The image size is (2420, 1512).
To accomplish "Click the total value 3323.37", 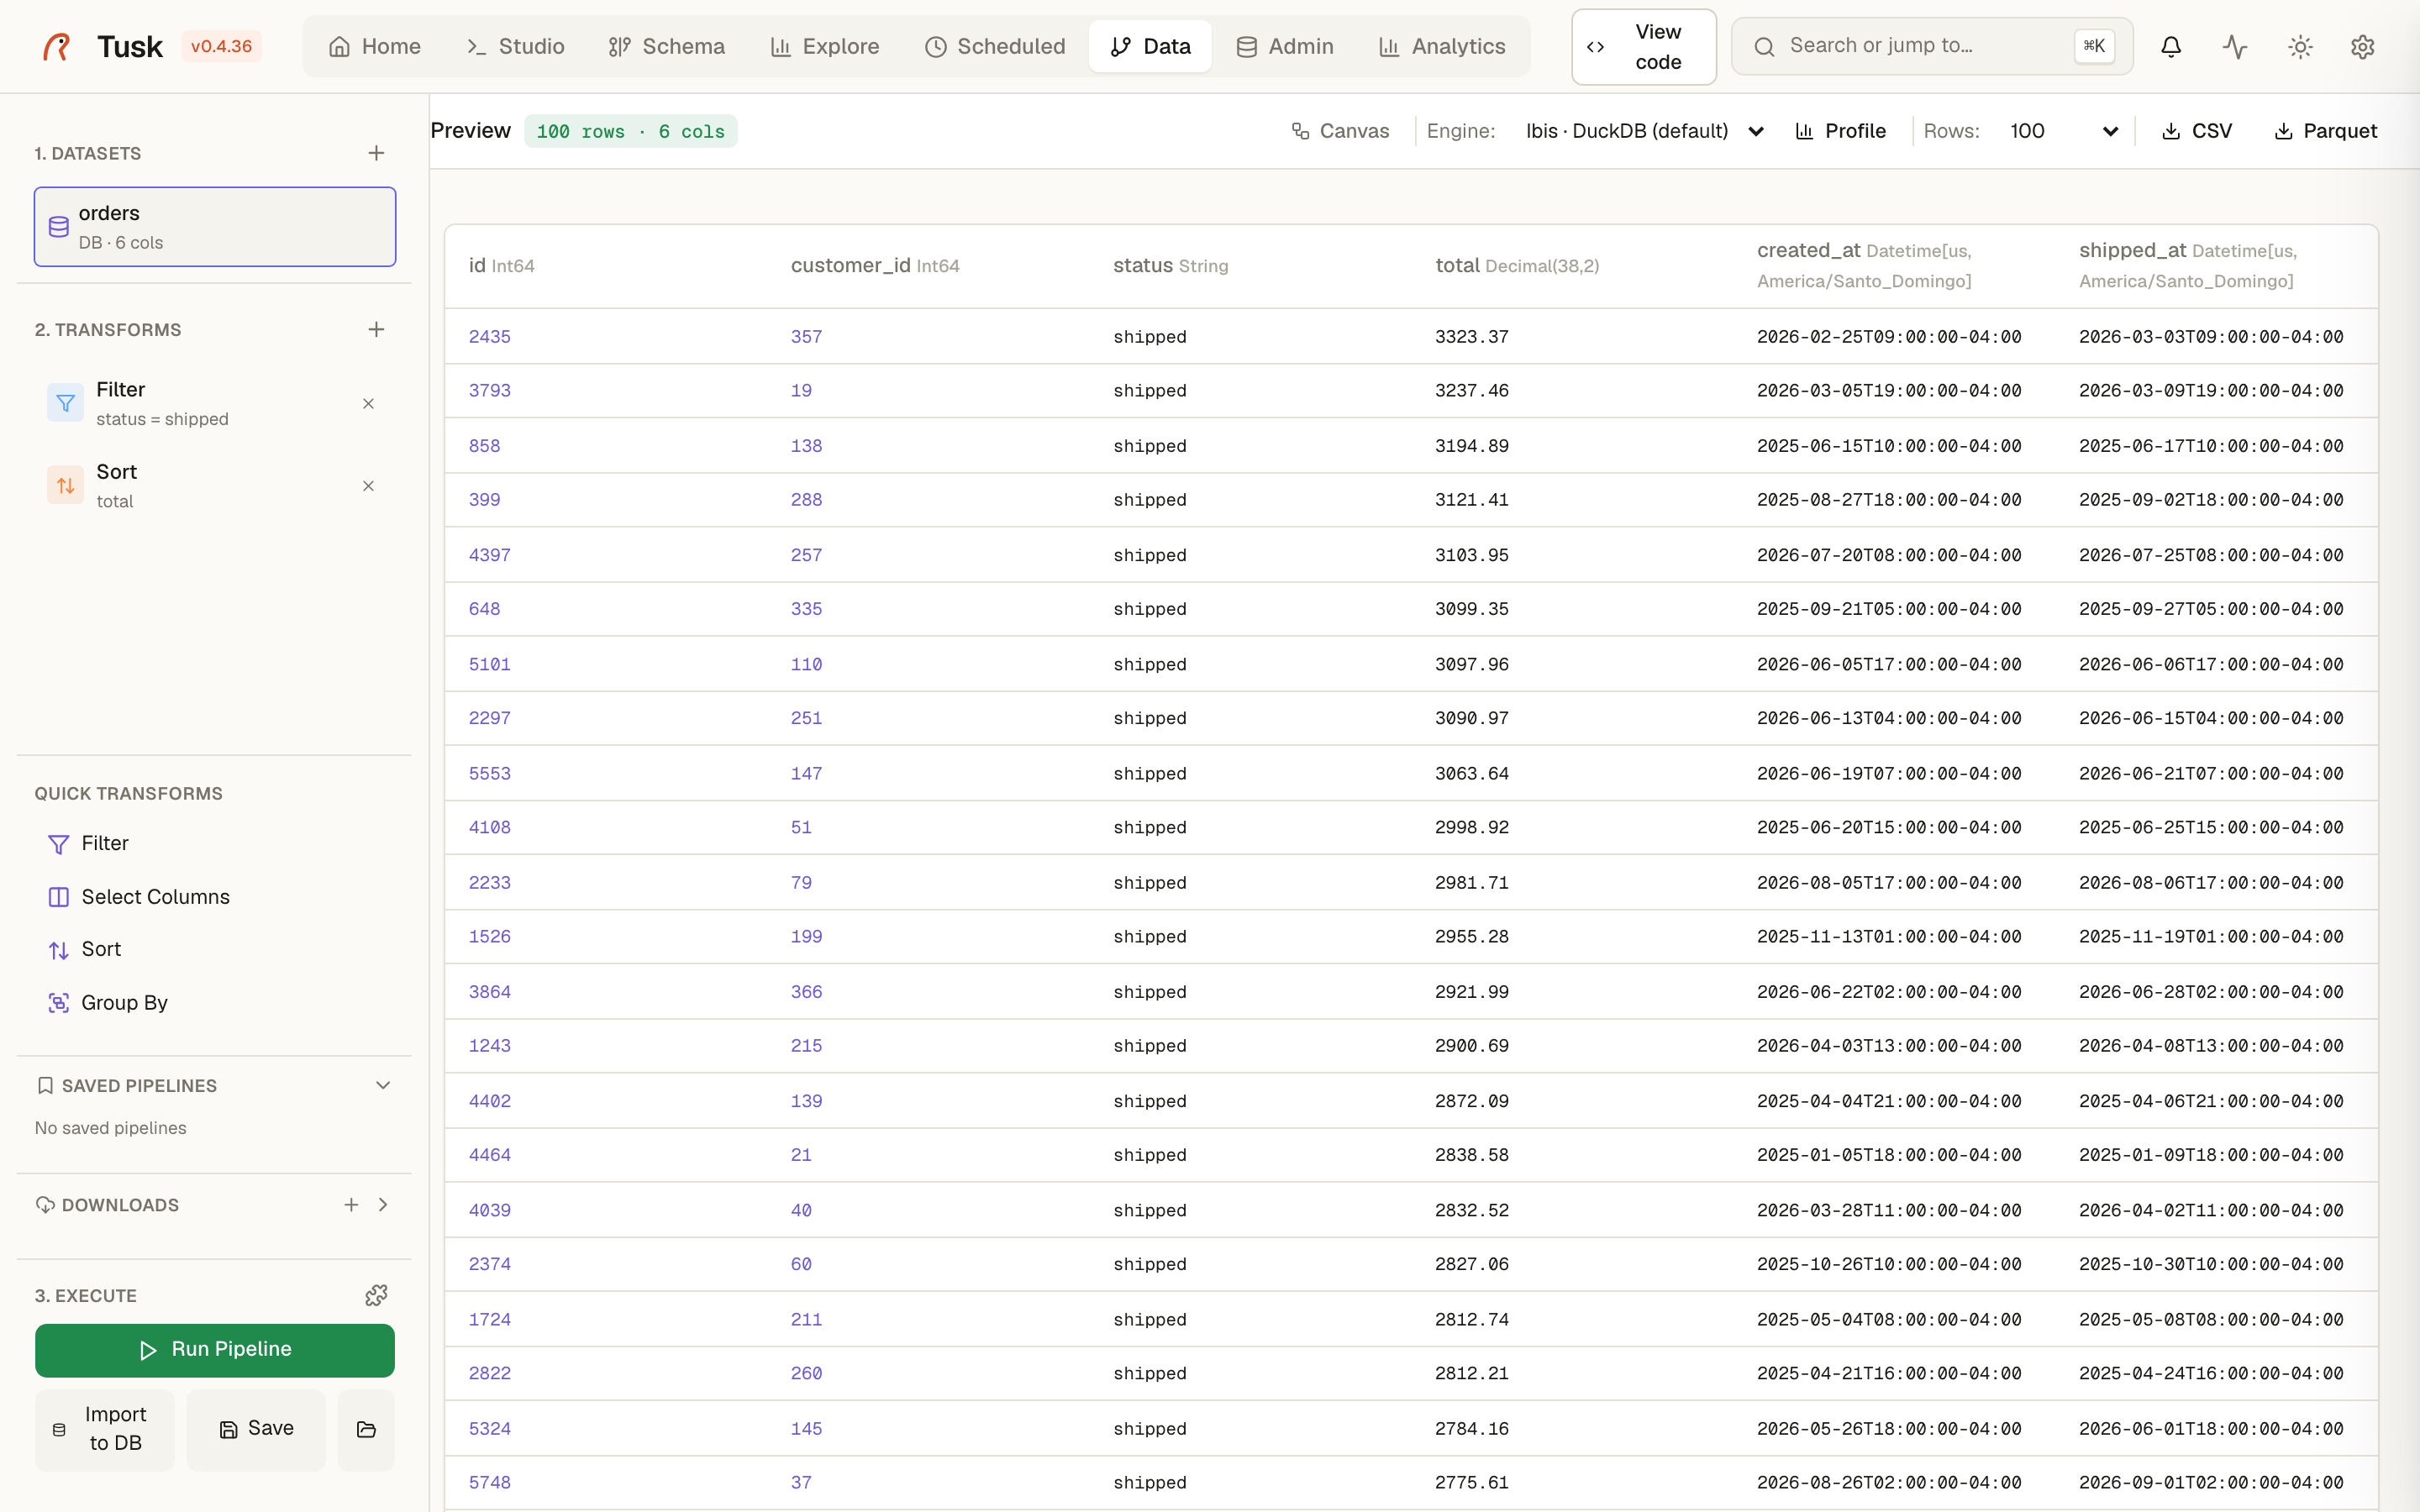I will (x=1472, y=337).
